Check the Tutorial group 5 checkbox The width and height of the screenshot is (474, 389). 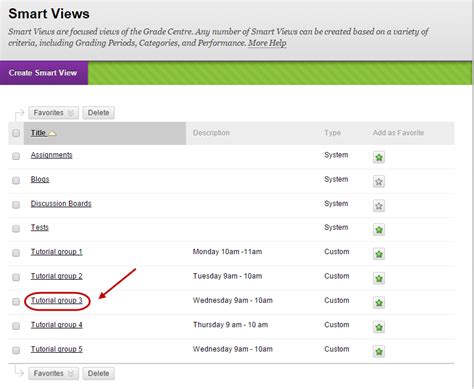coord(16,350)
